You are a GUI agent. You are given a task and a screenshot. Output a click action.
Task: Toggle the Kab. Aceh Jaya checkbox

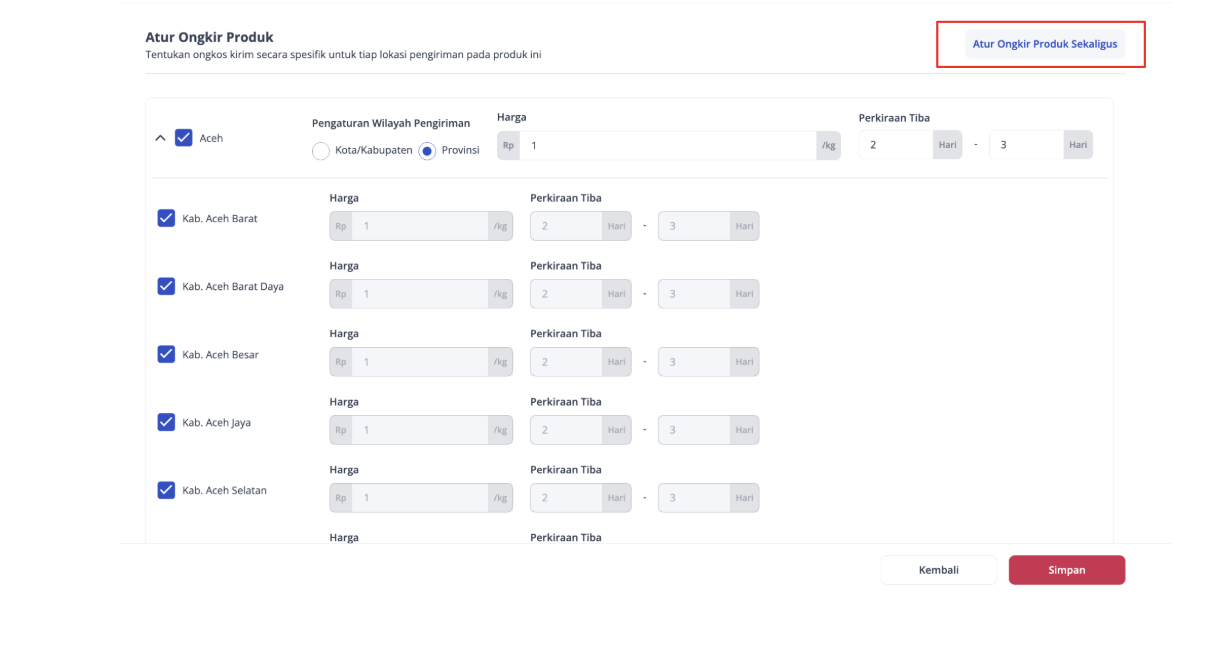click(167, 422)
